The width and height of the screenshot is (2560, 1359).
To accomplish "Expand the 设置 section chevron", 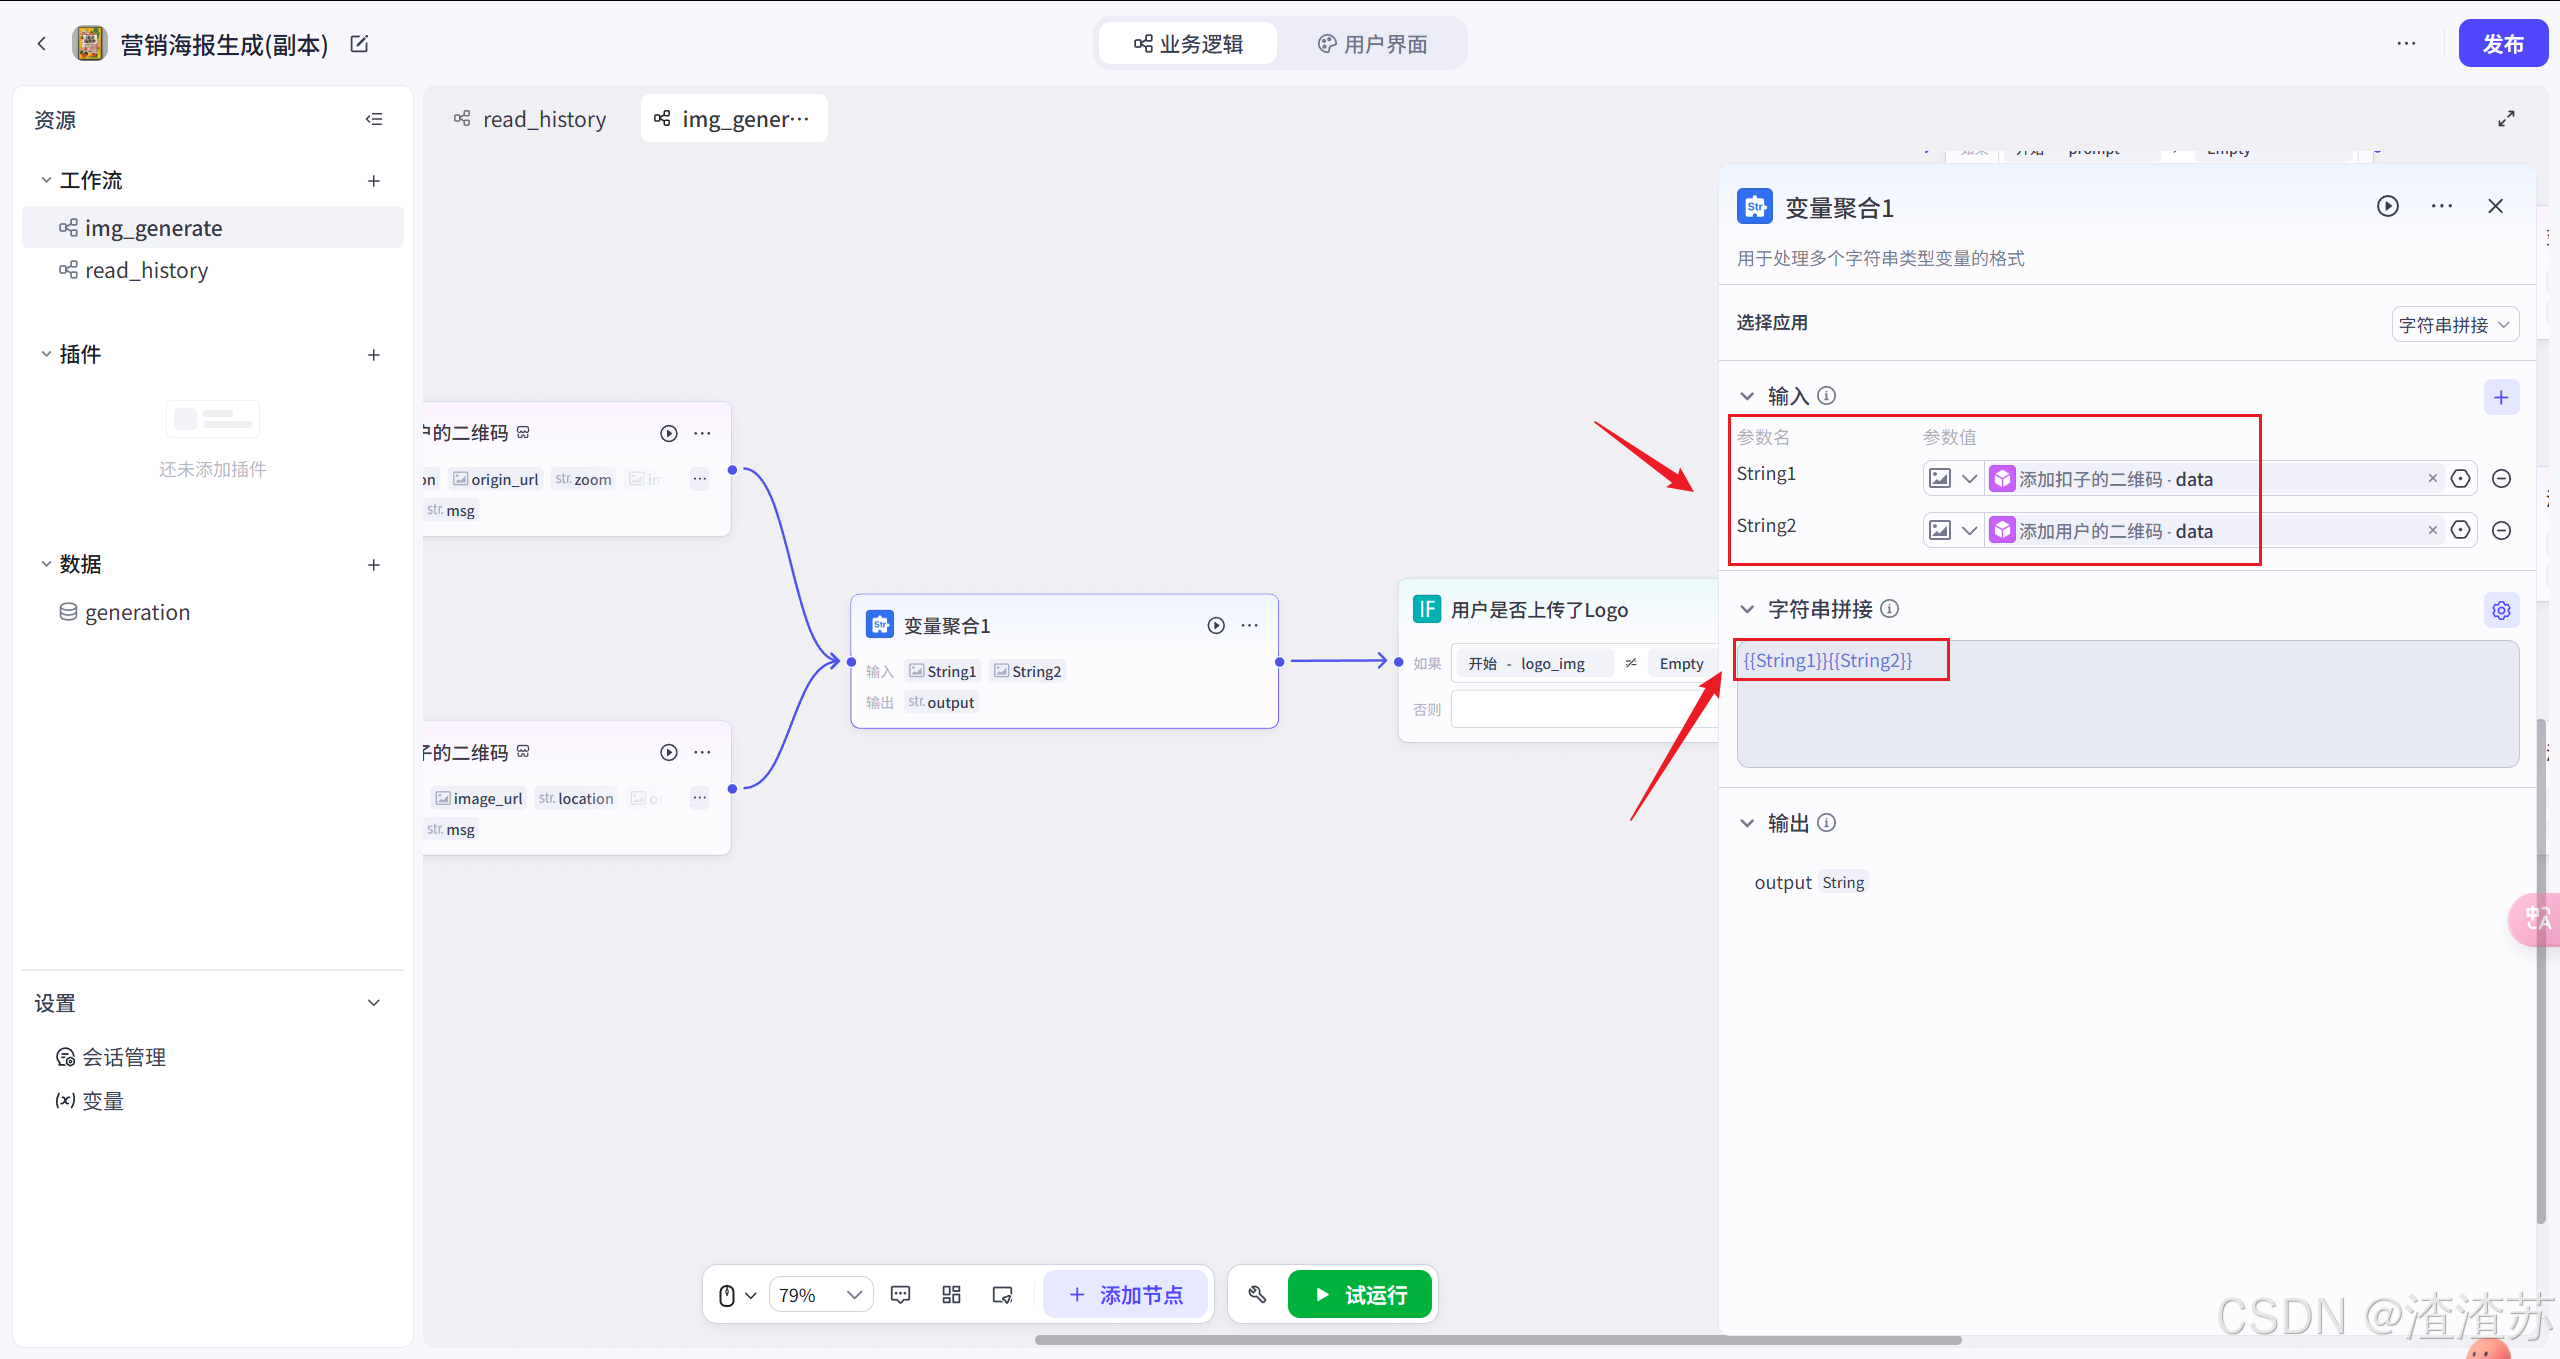I will click(x=374, y=1003).
